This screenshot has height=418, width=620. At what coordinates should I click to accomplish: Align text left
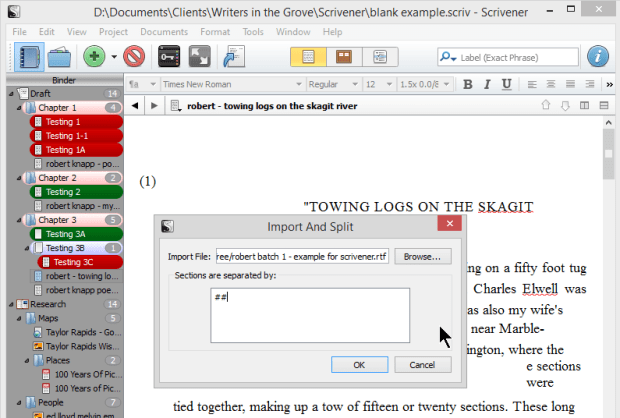pyautogui.click(x=532, y=84)
